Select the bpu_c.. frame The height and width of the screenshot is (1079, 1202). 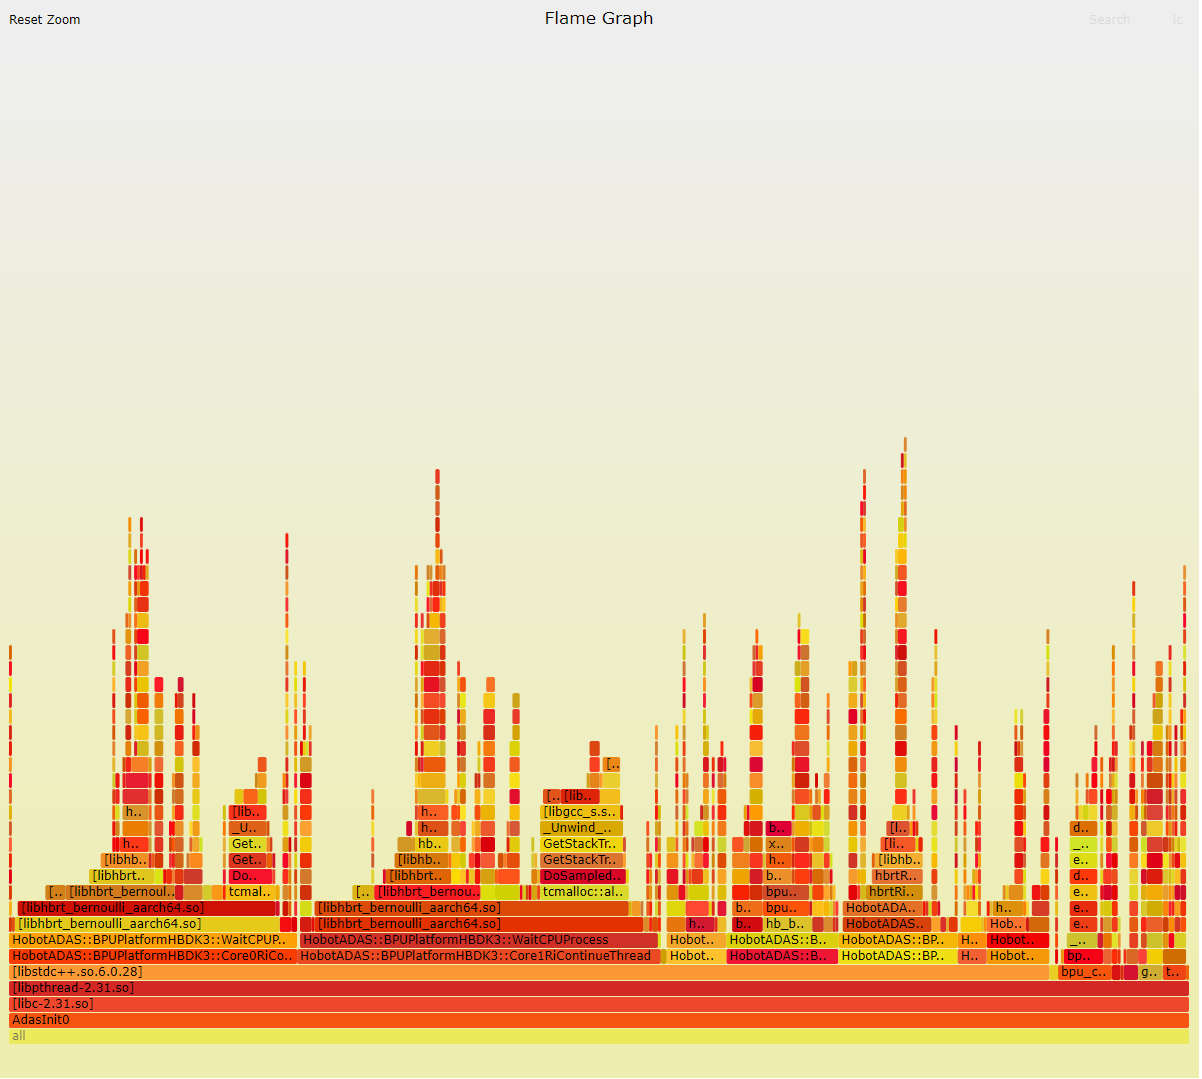(x=1084, y=972)
